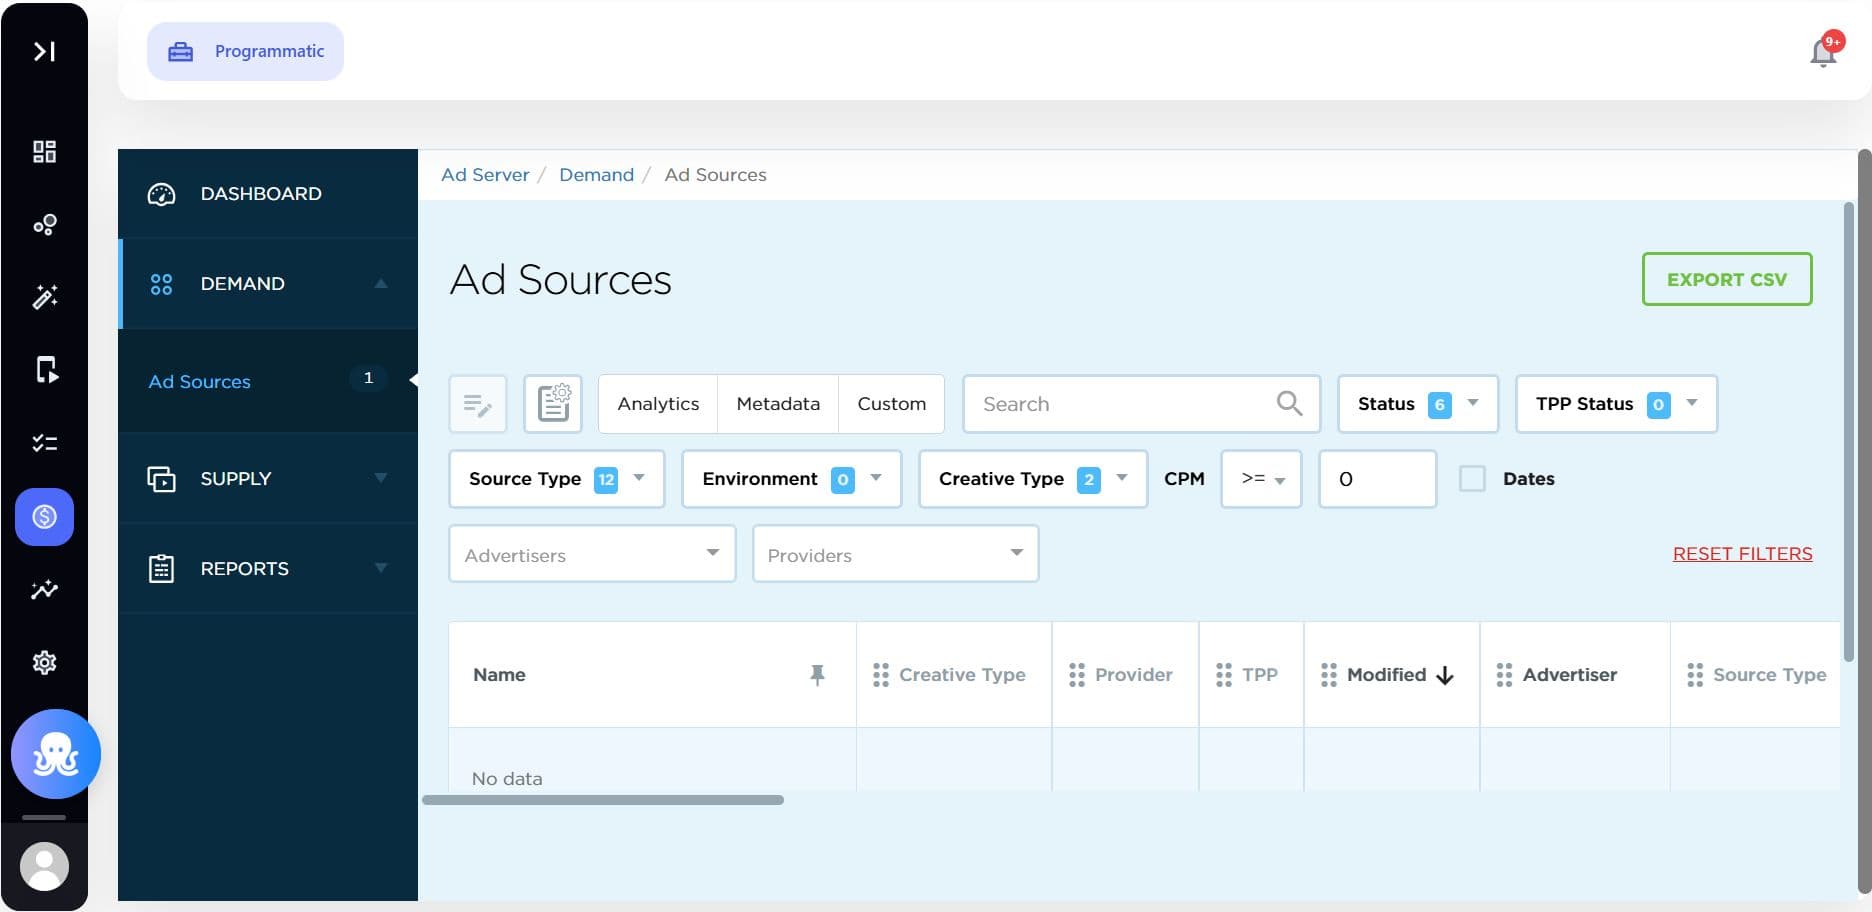Open the user profile avatar
Viewport: 1872px width, 912px height.
(44, 866)
